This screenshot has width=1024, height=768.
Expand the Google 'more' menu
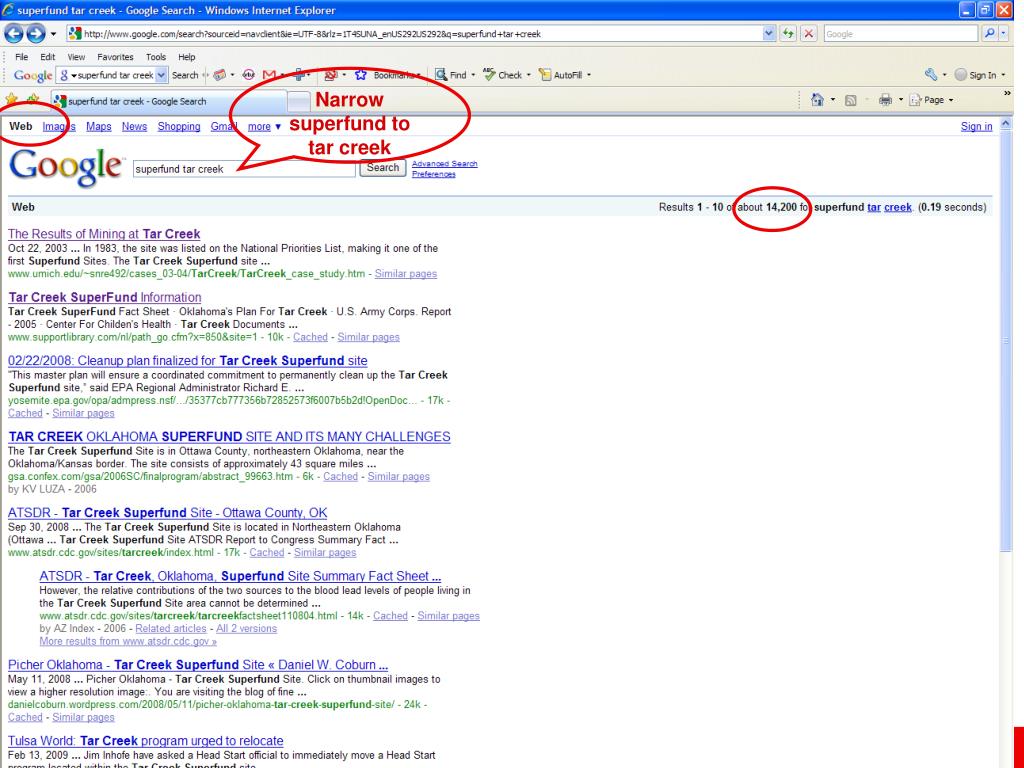pyautogui.click(x=264, y=127)
